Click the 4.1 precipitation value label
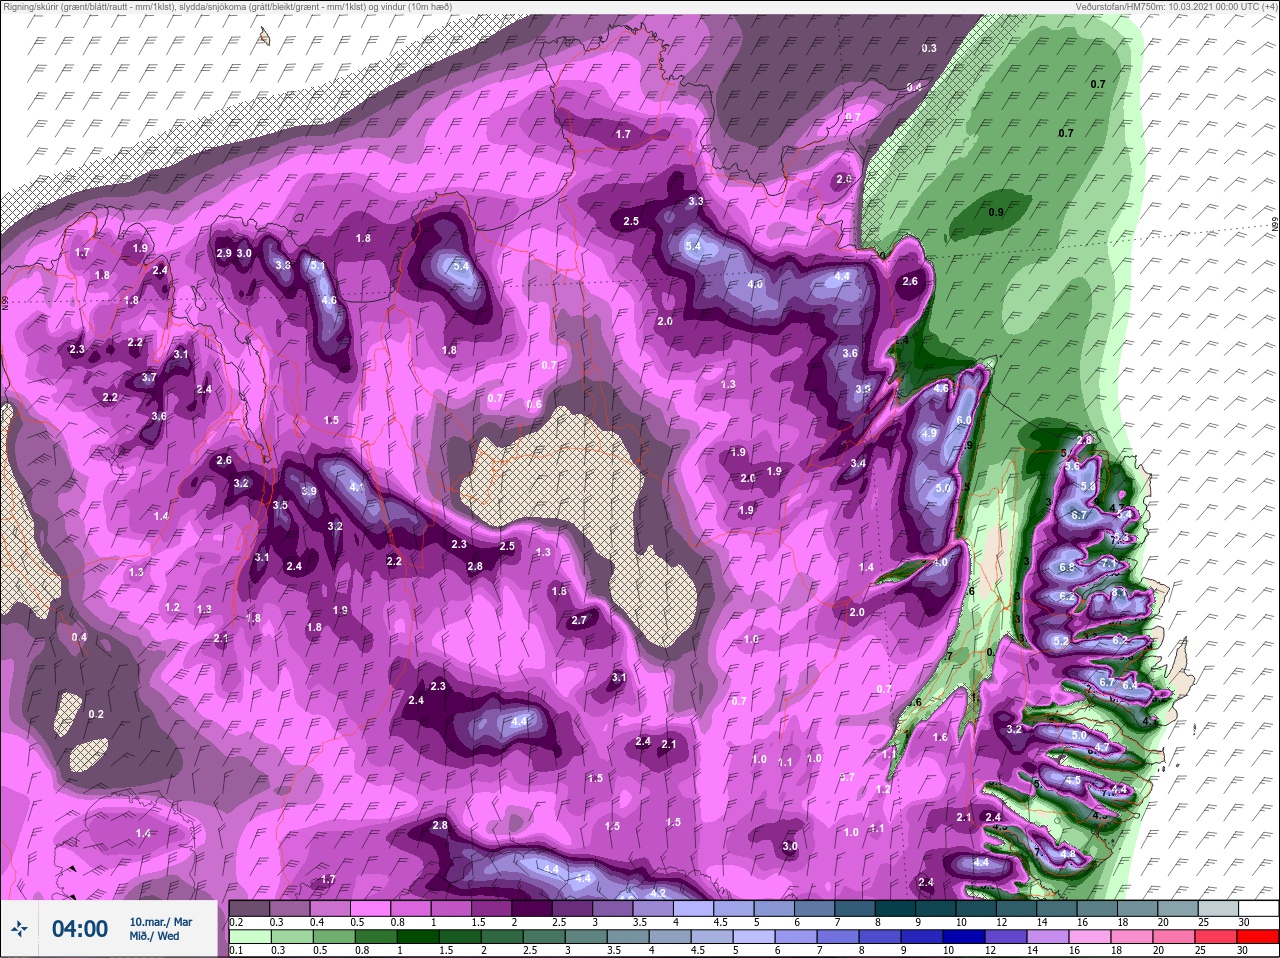This screenshot has width=1280, height=958. [x=357, y=487]
